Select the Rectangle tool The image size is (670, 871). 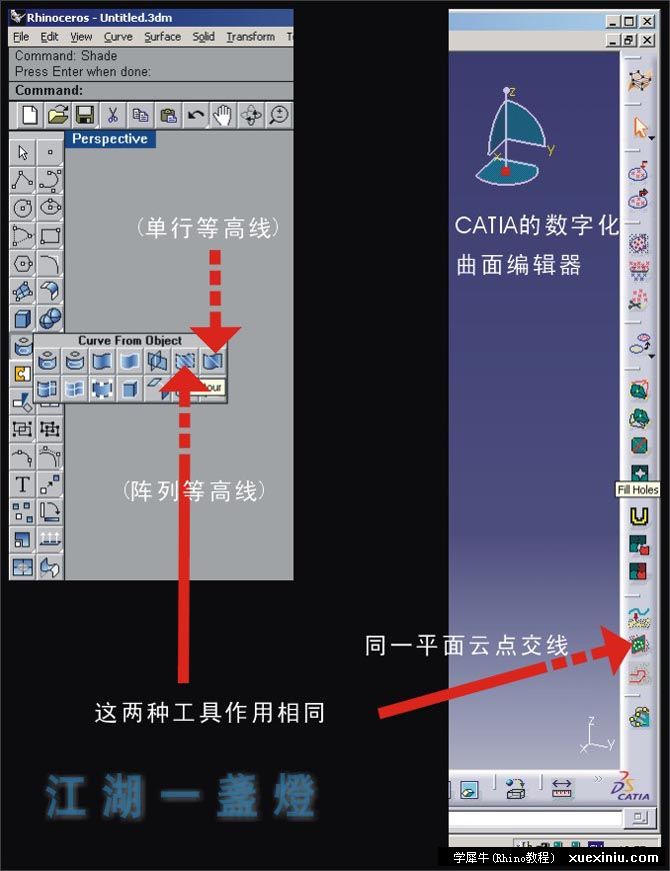(x=50, y=236)
